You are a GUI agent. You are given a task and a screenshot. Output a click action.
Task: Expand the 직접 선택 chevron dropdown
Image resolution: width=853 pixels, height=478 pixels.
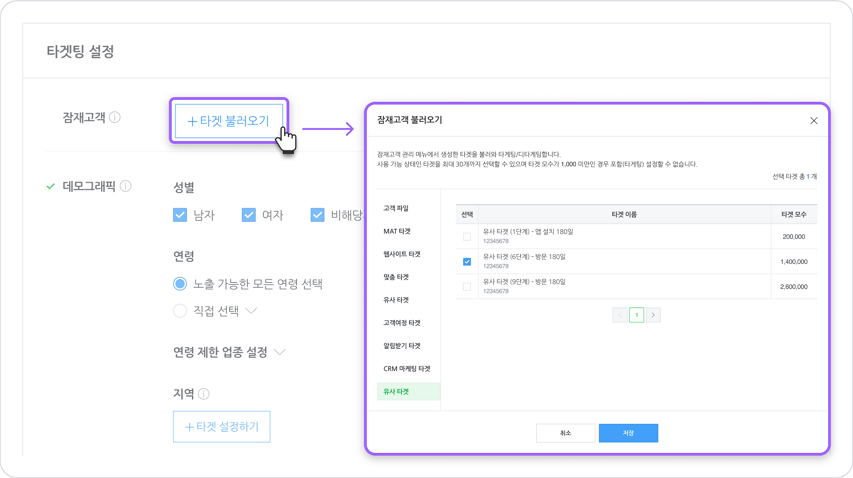[x=251, y=311]
